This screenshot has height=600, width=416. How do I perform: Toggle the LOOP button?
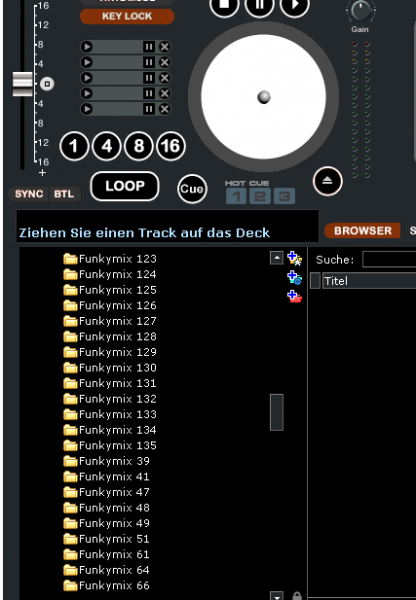[x=124, y=186]
